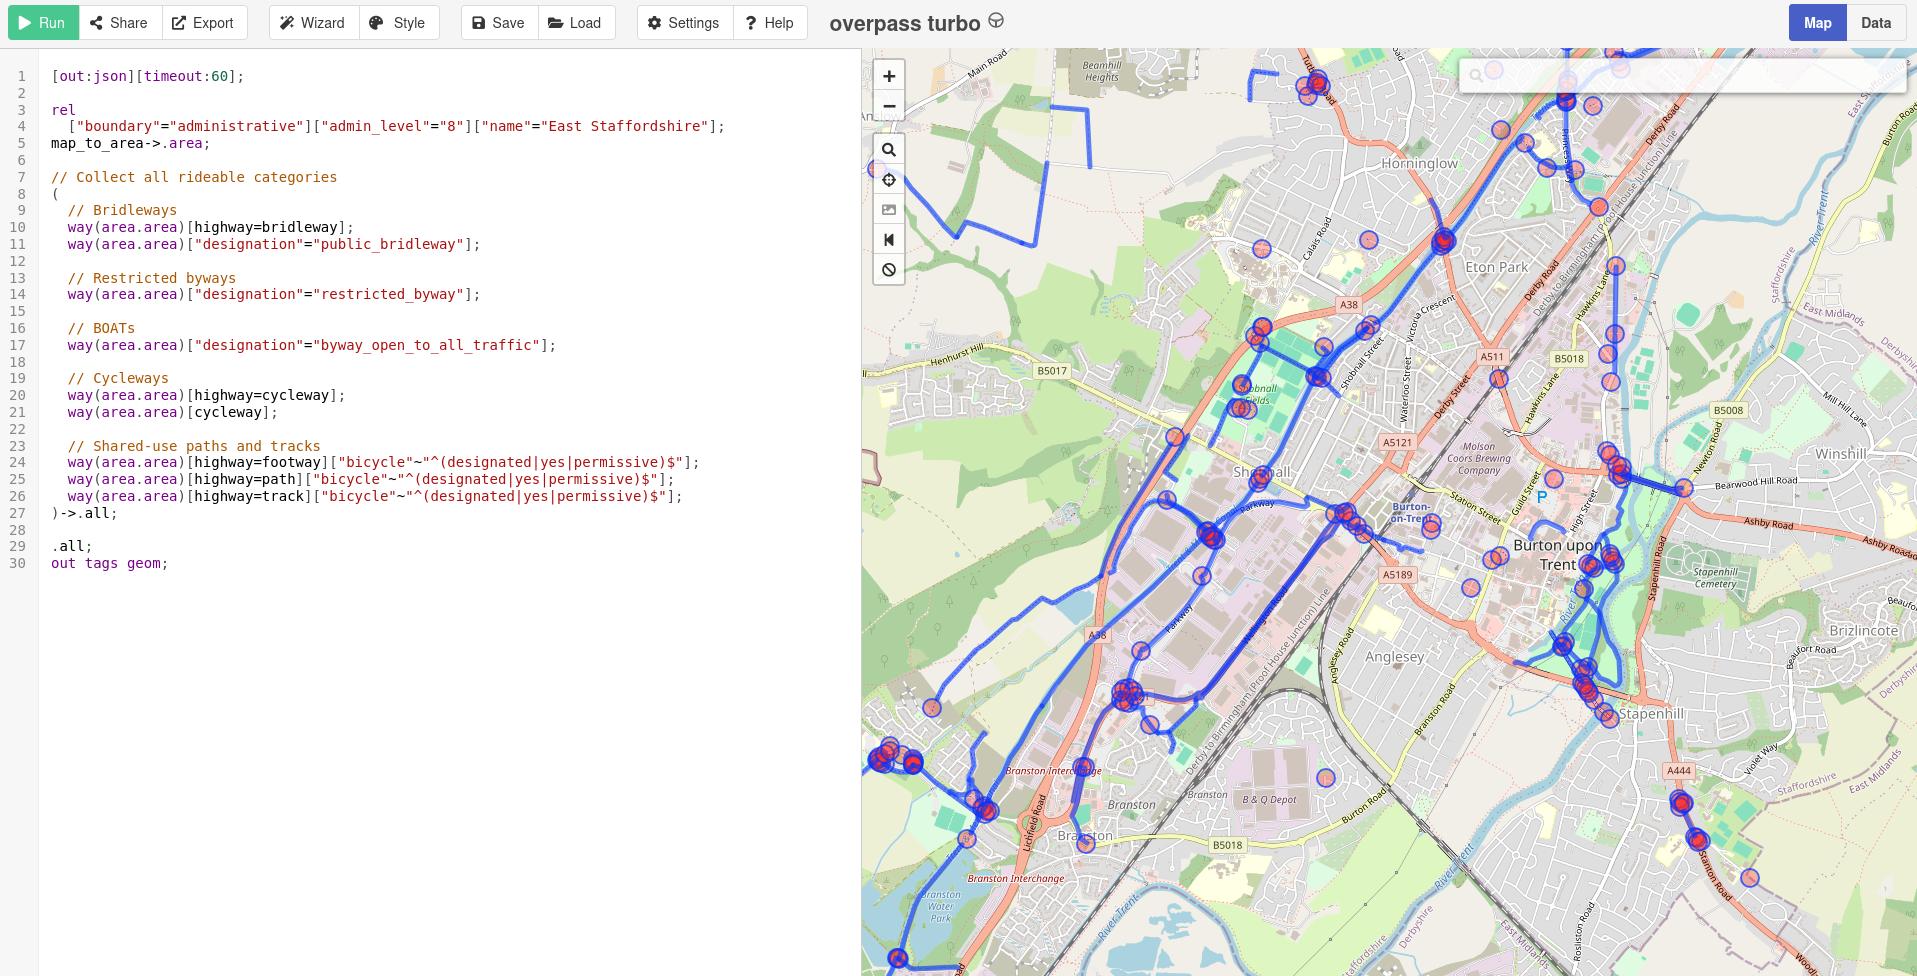Click the Export button
The width and height of the screenshot is (1917, 976).
[x=203, y=23]
